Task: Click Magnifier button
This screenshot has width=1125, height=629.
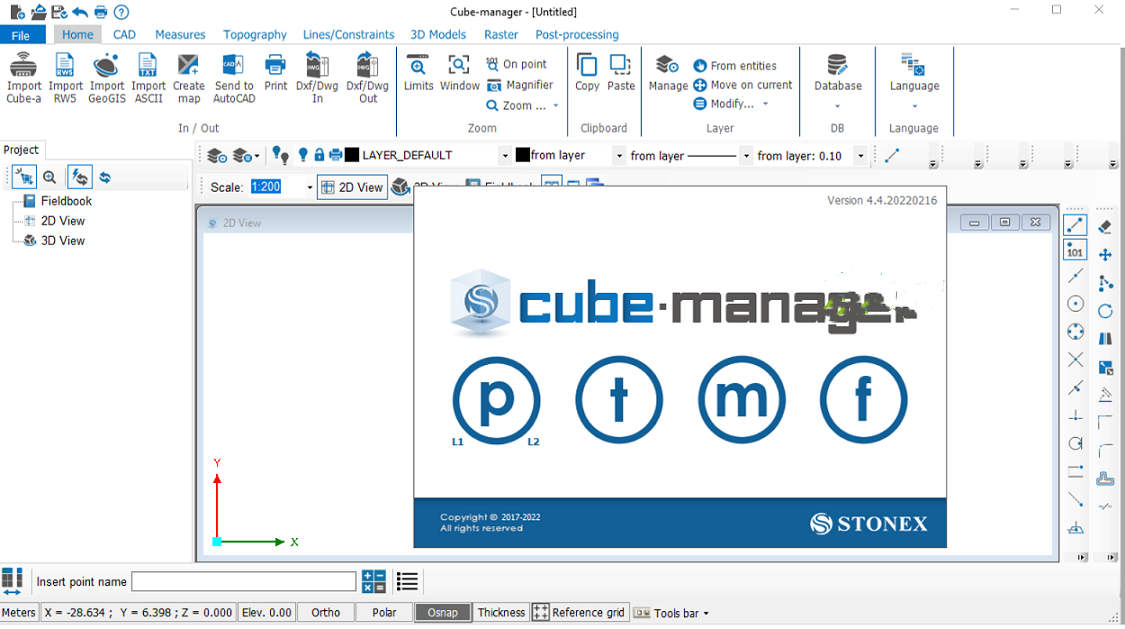Action: pos(520,85)
